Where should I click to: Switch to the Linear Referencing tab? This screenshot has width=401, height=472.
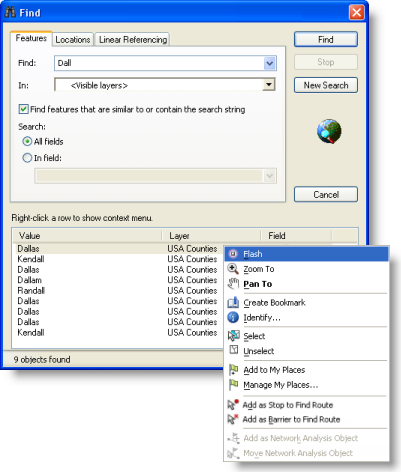133,40
